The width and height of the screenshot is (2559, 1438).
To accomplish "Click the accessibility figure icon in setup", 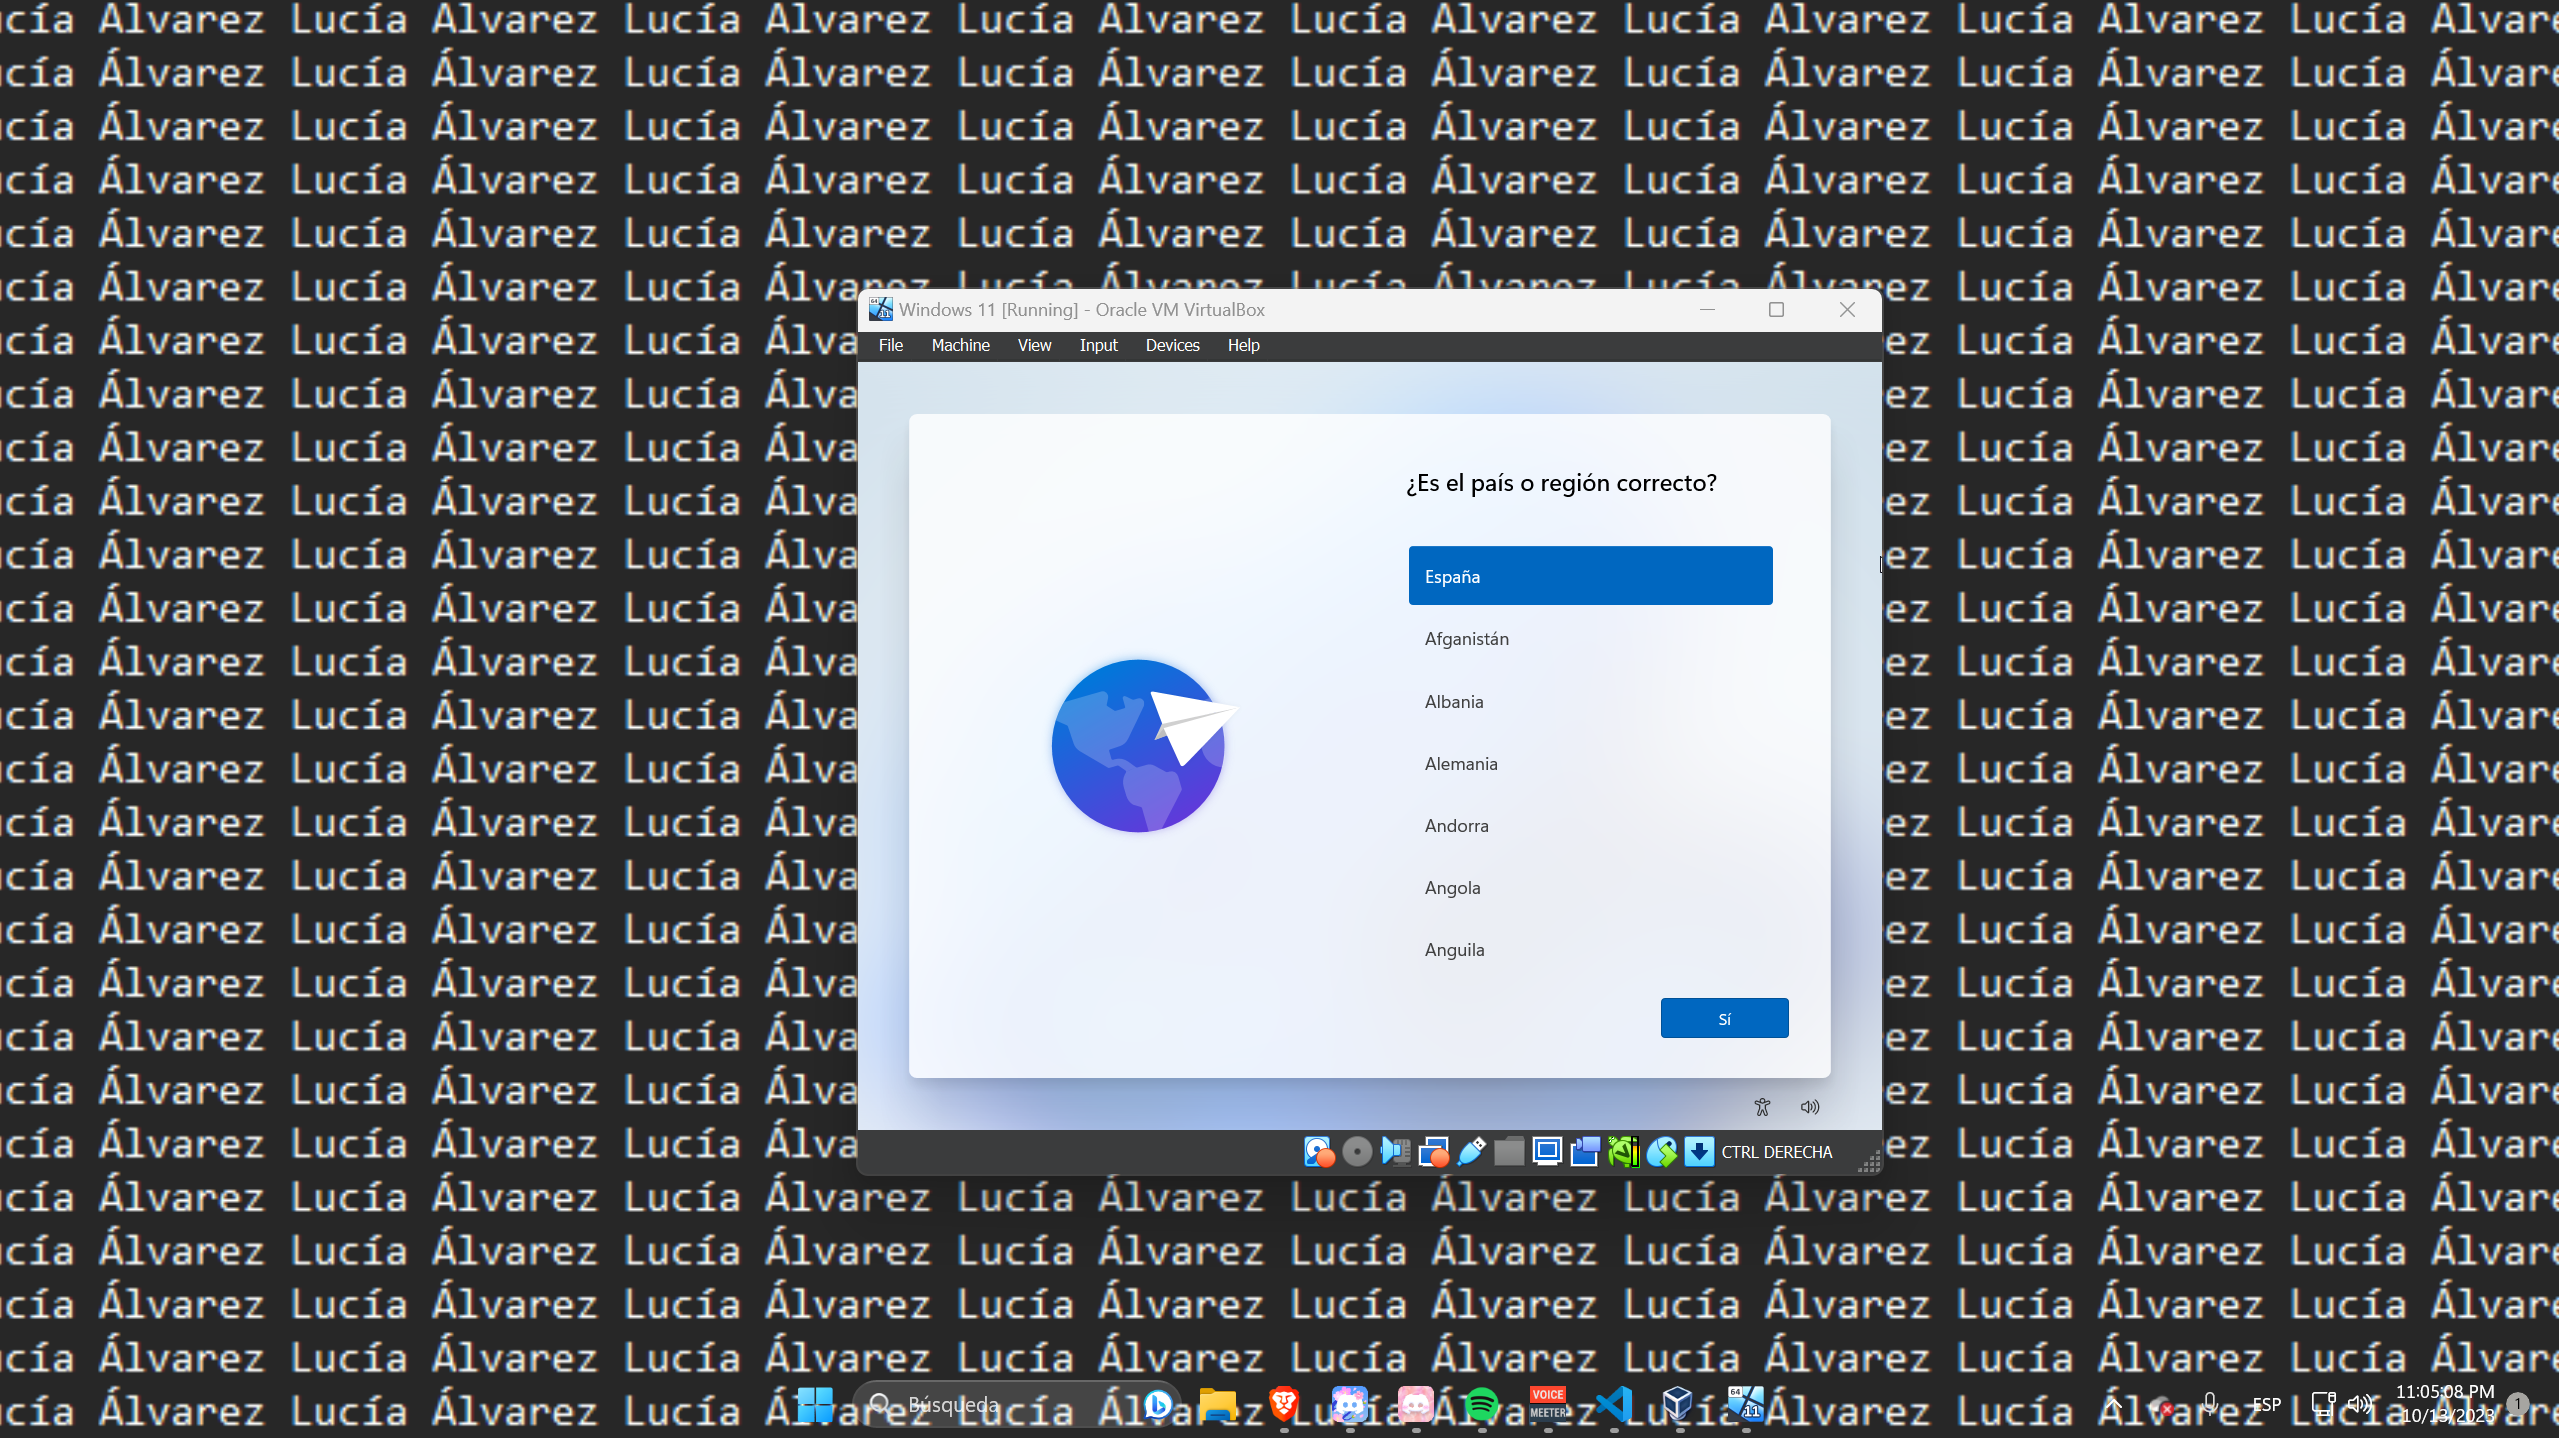I will pos(1762,1107).
